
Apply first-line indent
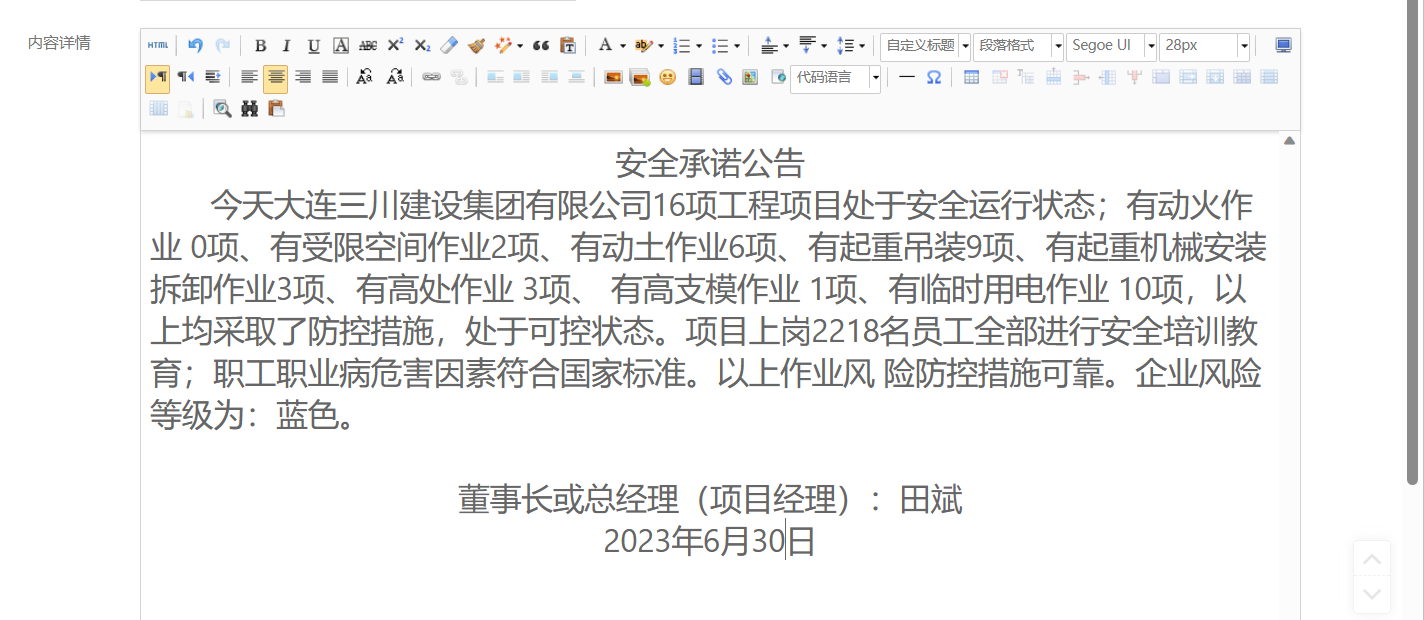click(212, 77)
